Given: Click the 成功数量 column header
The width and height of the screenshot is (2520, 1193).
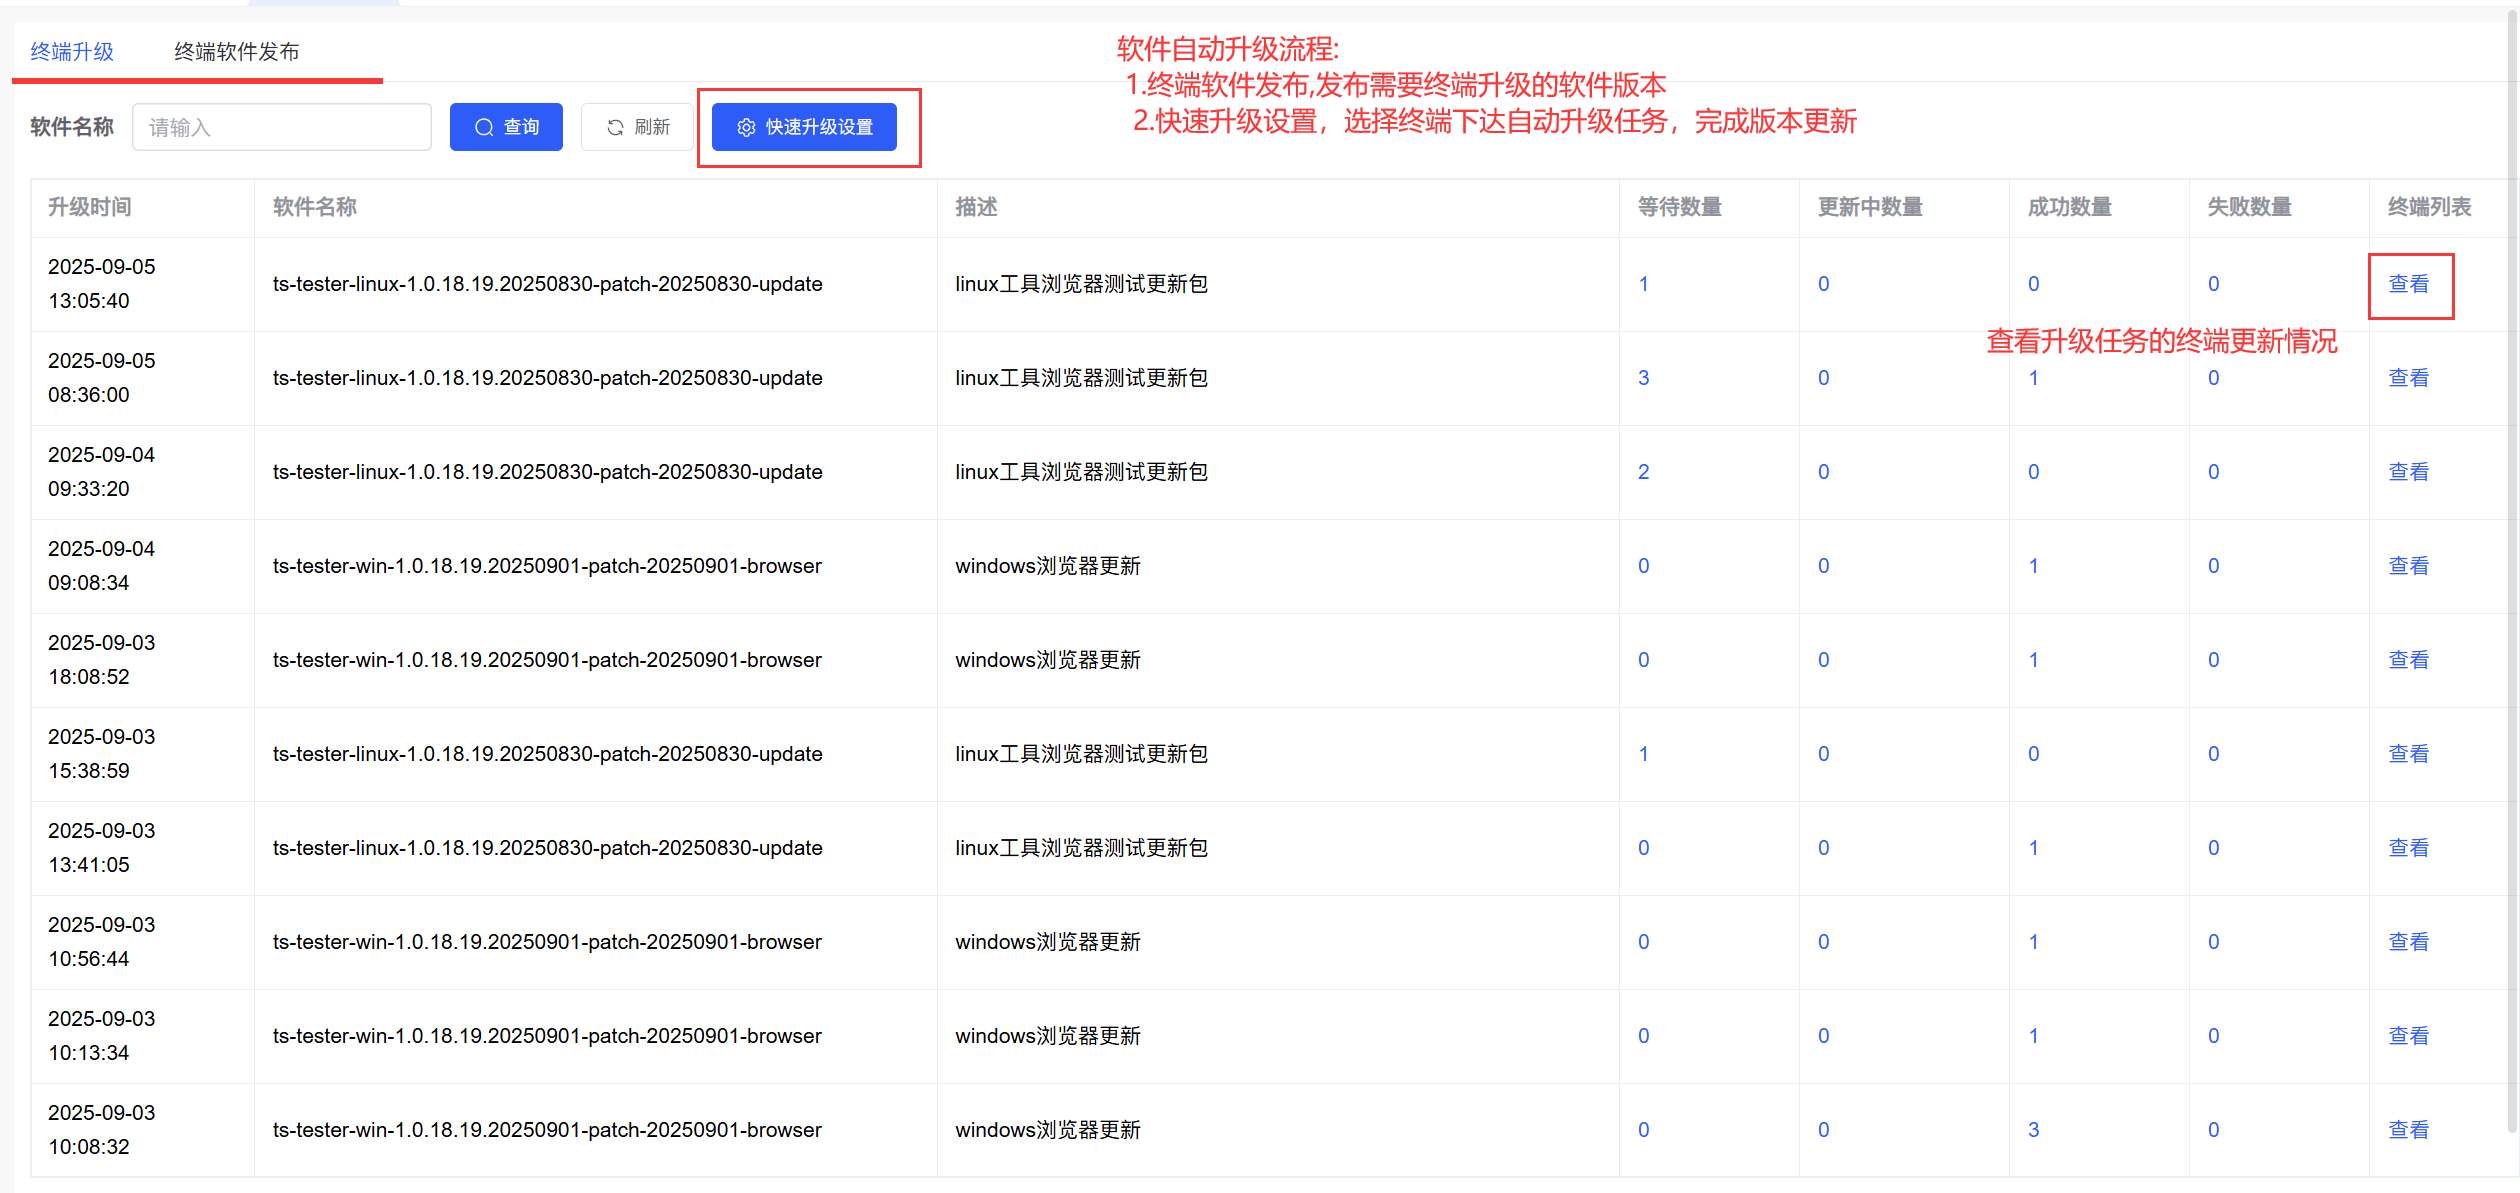Looking at the screenshot, I should click(x=2069, y=207).
